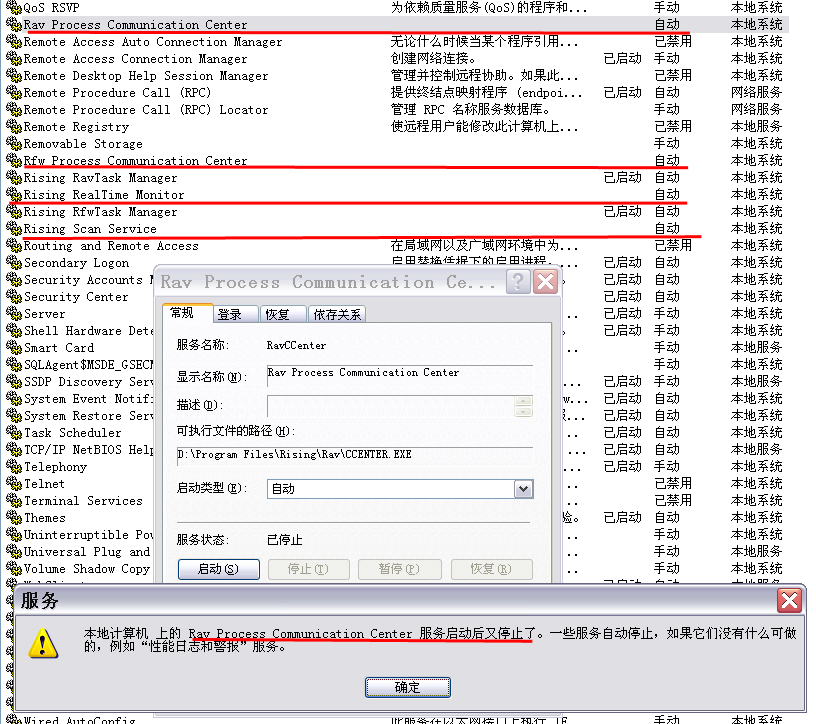Switch to the 登录 tab
816x724 pixels.
tap(235, 314)
